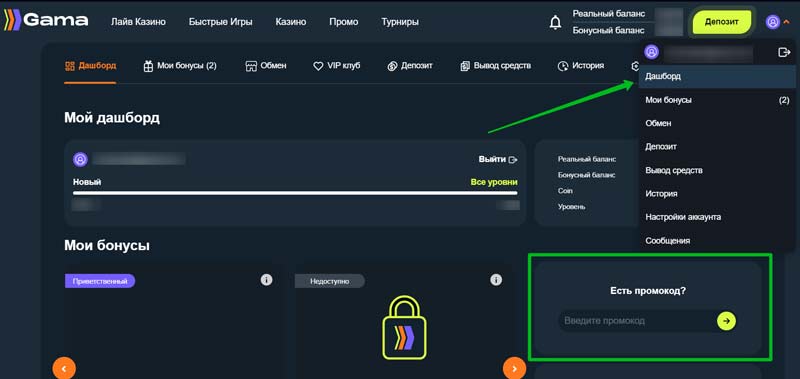Viewport: 800px width, 379px height.
Task: Submit promo code with arrow button
Action: [727, 321]
